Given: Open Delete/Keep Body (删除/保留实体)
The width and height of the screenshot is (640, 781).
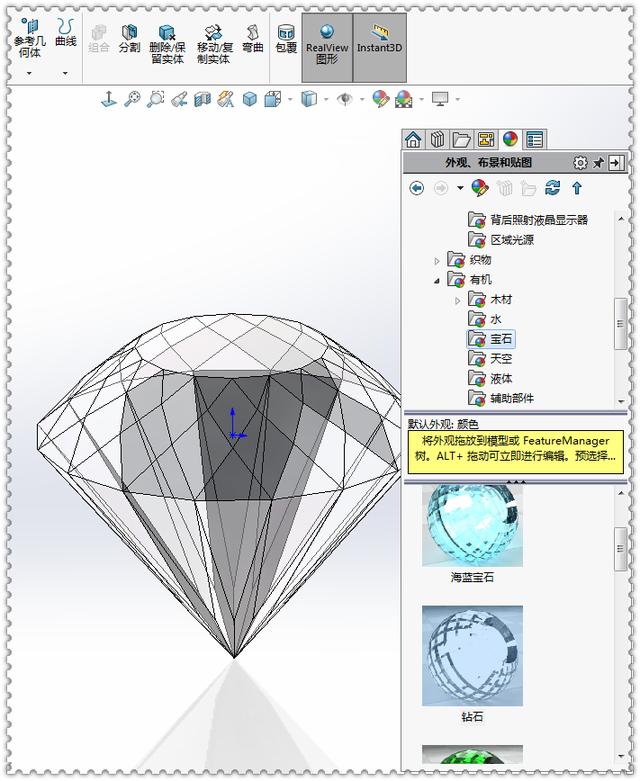Looking at the screenshot, I should pyautogui.click(x=167, y=44).
